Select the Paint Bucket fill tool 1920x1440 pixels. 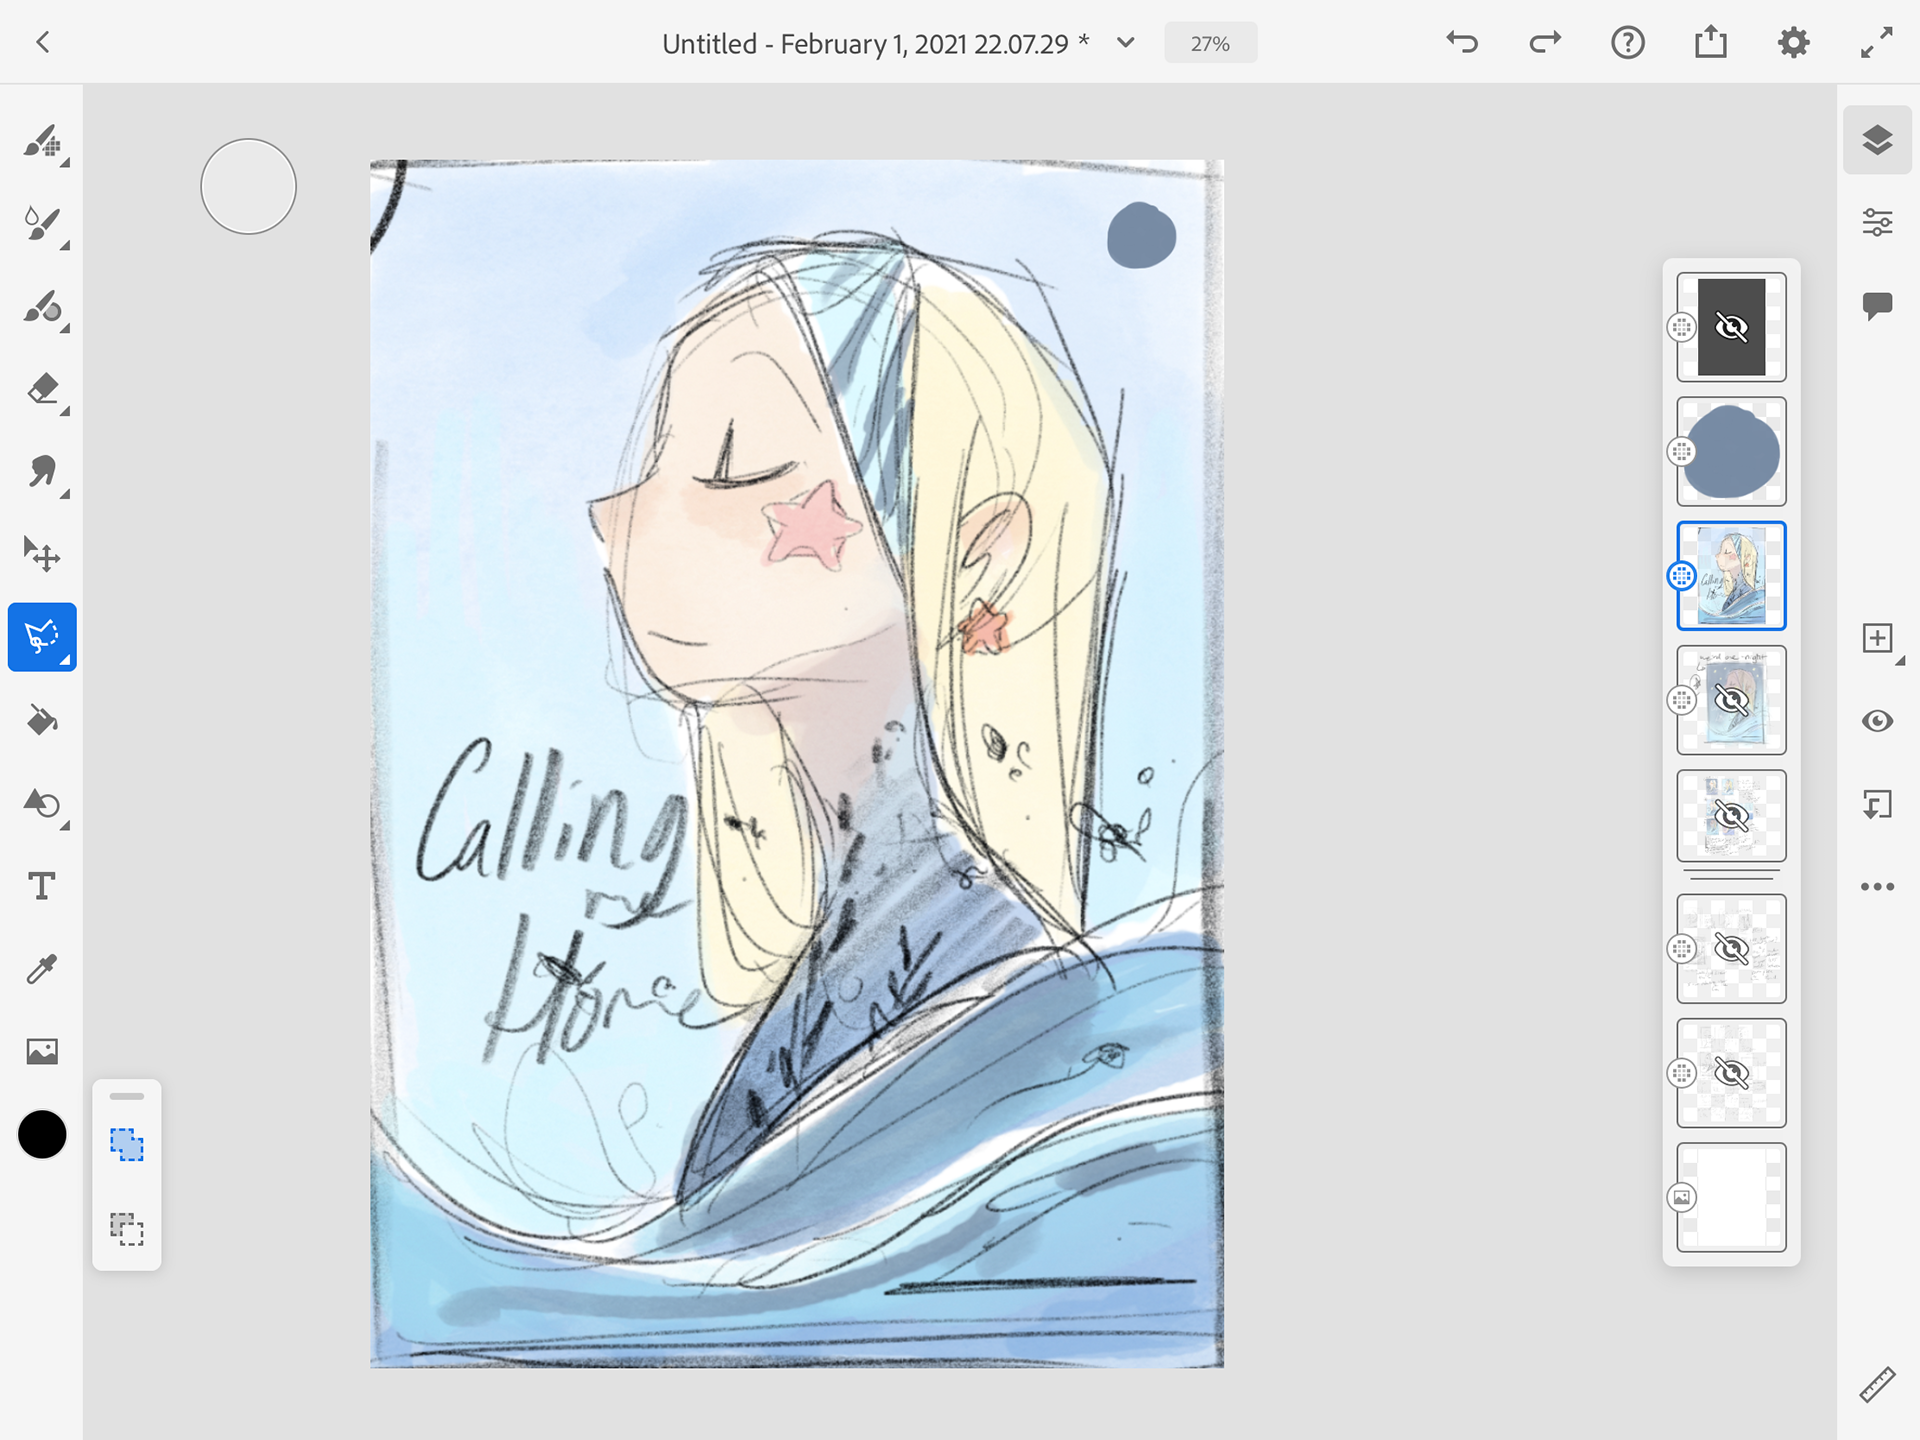[42, 720]
